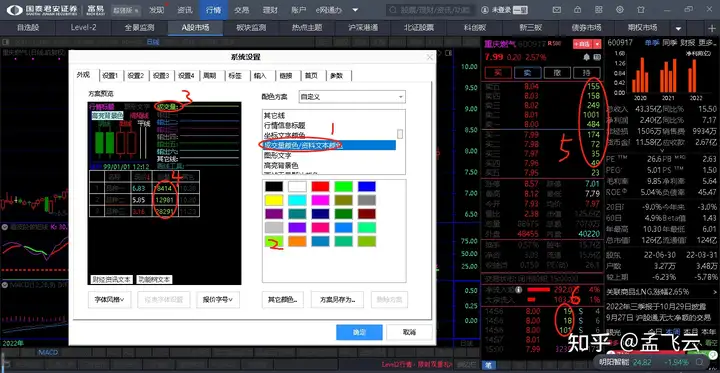The height and width of the screenshot is (373, 720).
Task: Click the search input field at top
Action: 431,10
